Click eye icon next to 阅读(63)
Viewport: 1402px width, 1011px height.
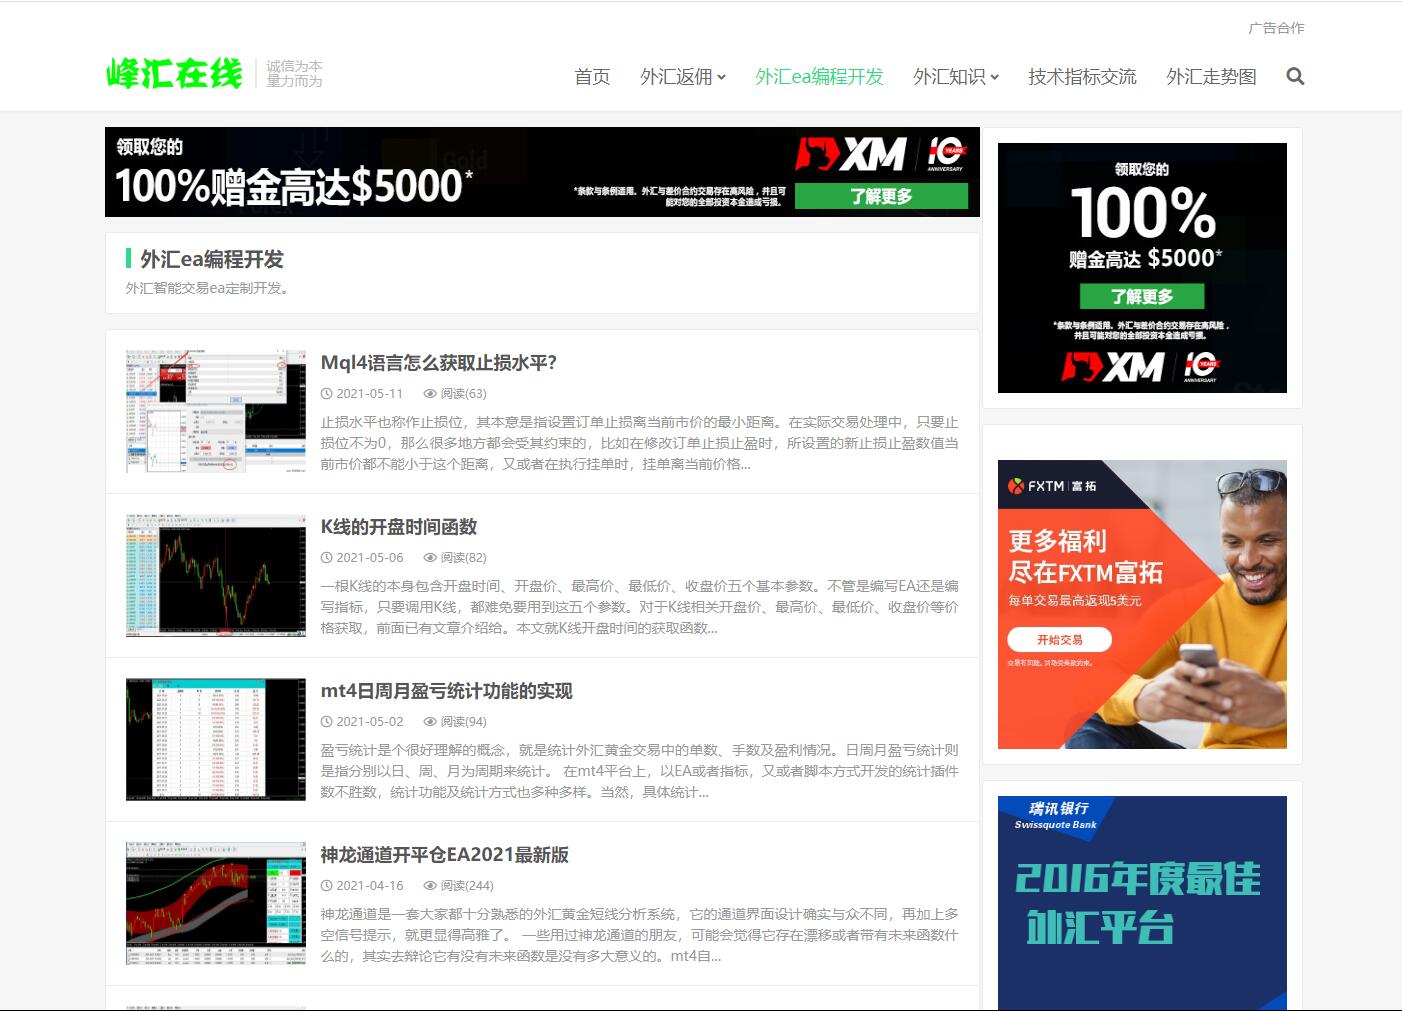[430, 394]
